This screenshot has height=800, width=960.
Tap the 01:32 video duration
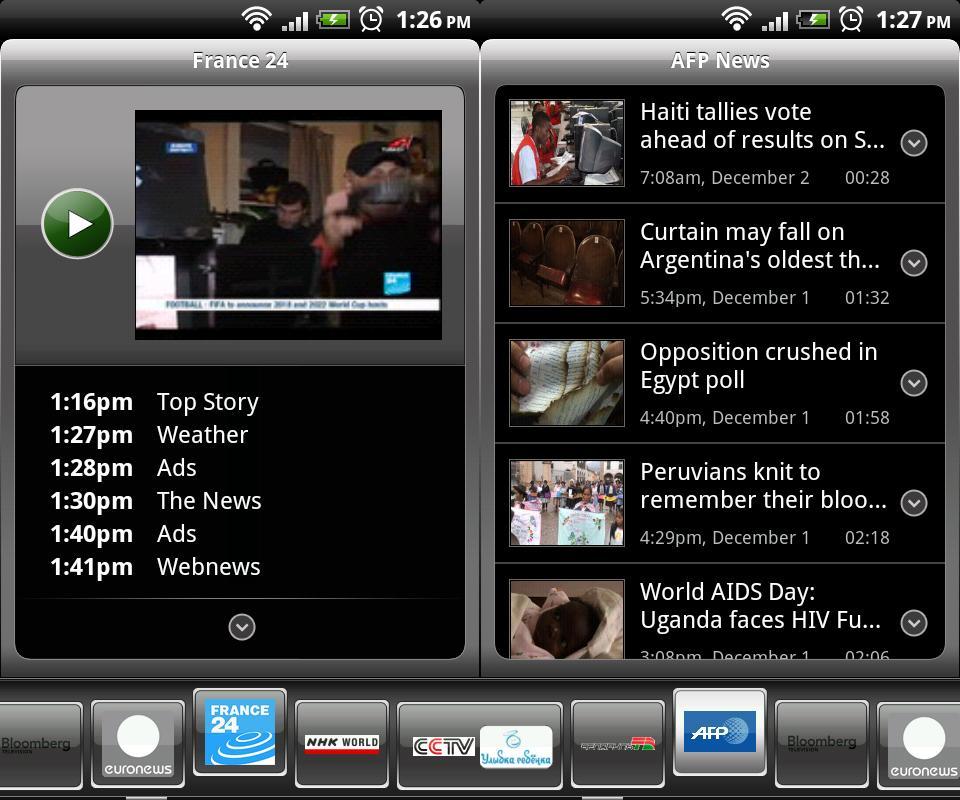867,298
